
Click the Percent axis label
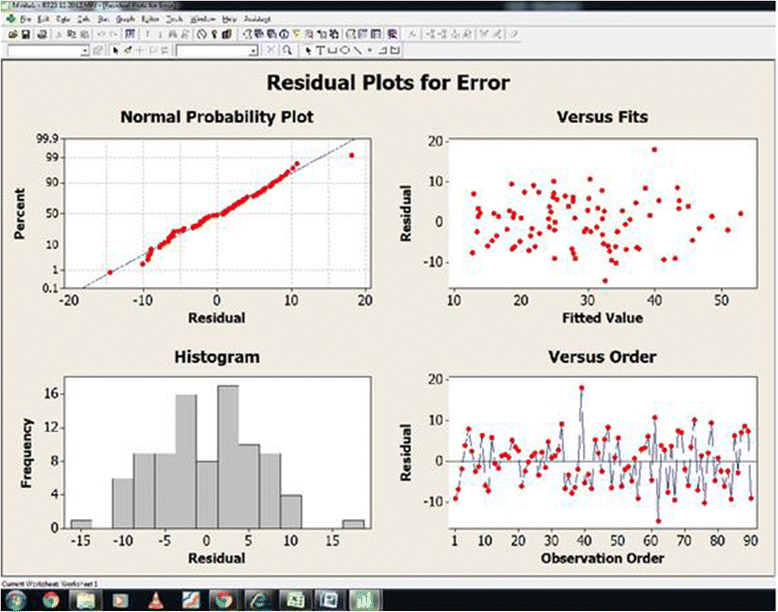pos(19,213)
